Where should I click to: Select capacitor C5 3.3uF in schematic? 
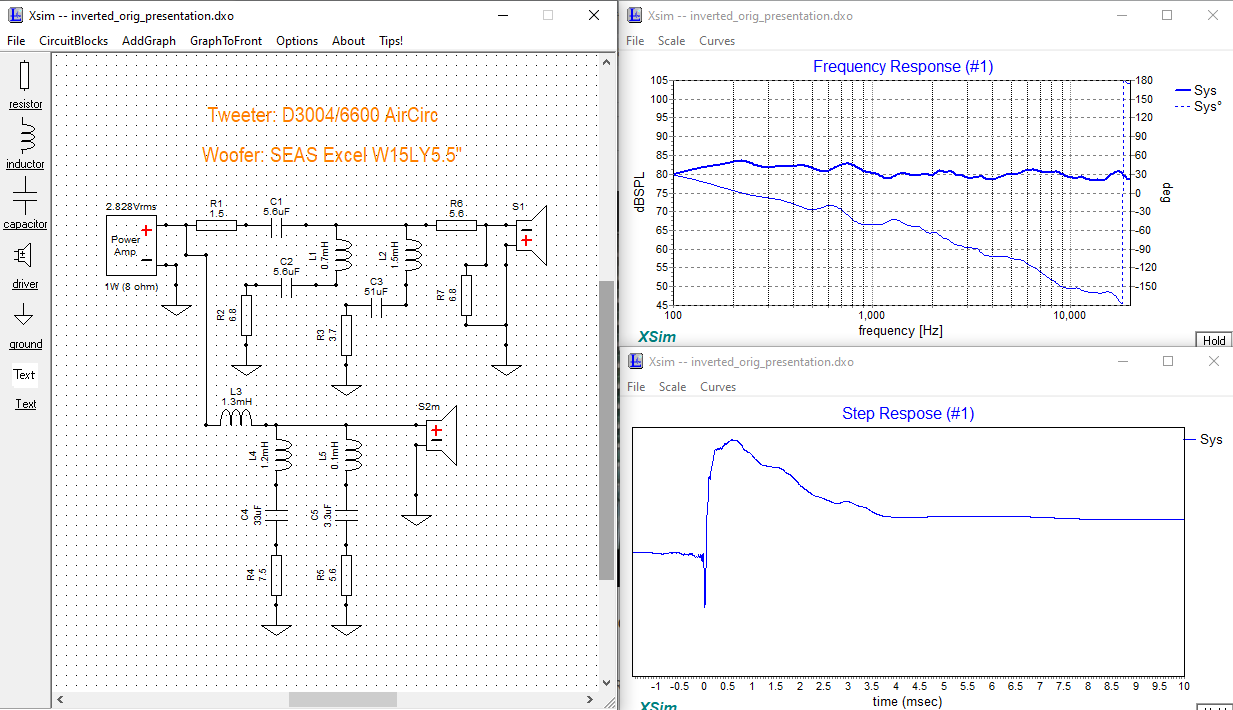point(346,515)
